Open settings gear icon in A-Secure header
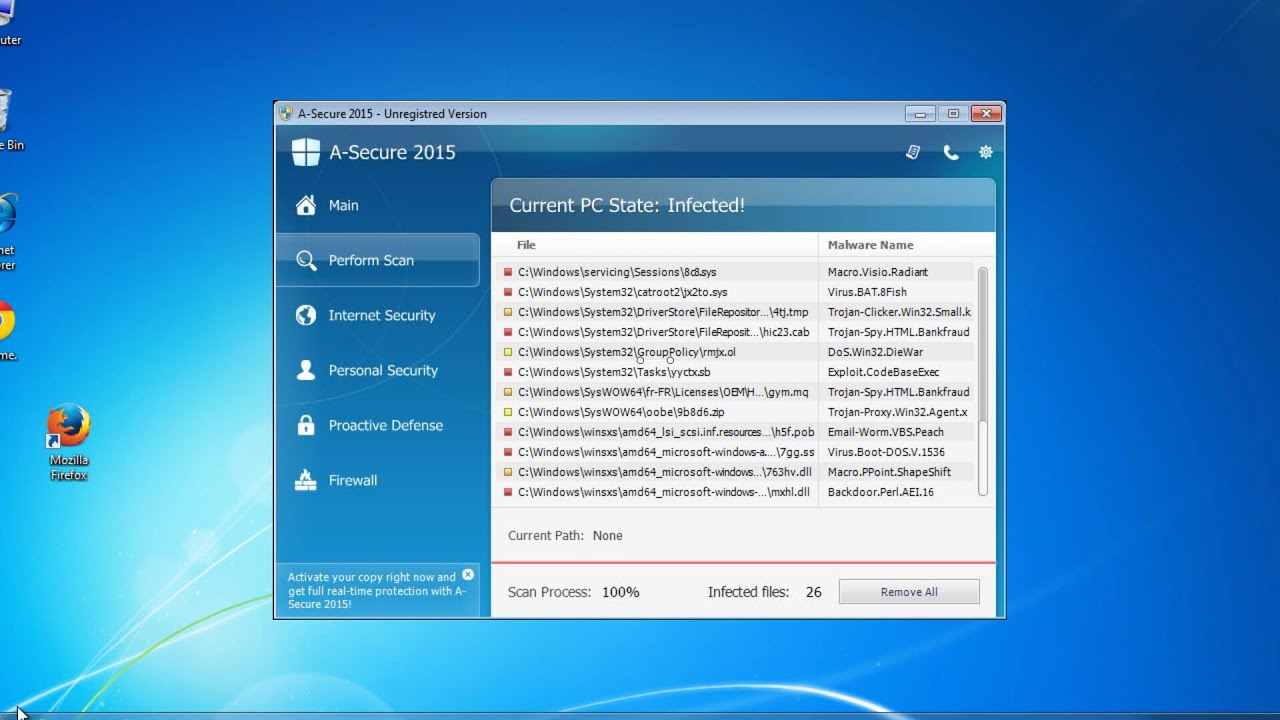This screenshot has height=720, width=1280. coord(986,152)
